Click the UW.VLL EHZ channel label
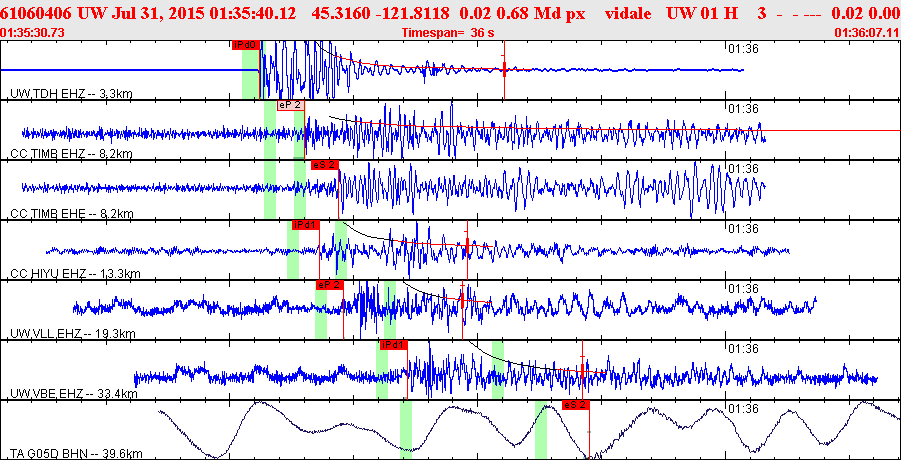The image size is (901, 460). [73, 333]
